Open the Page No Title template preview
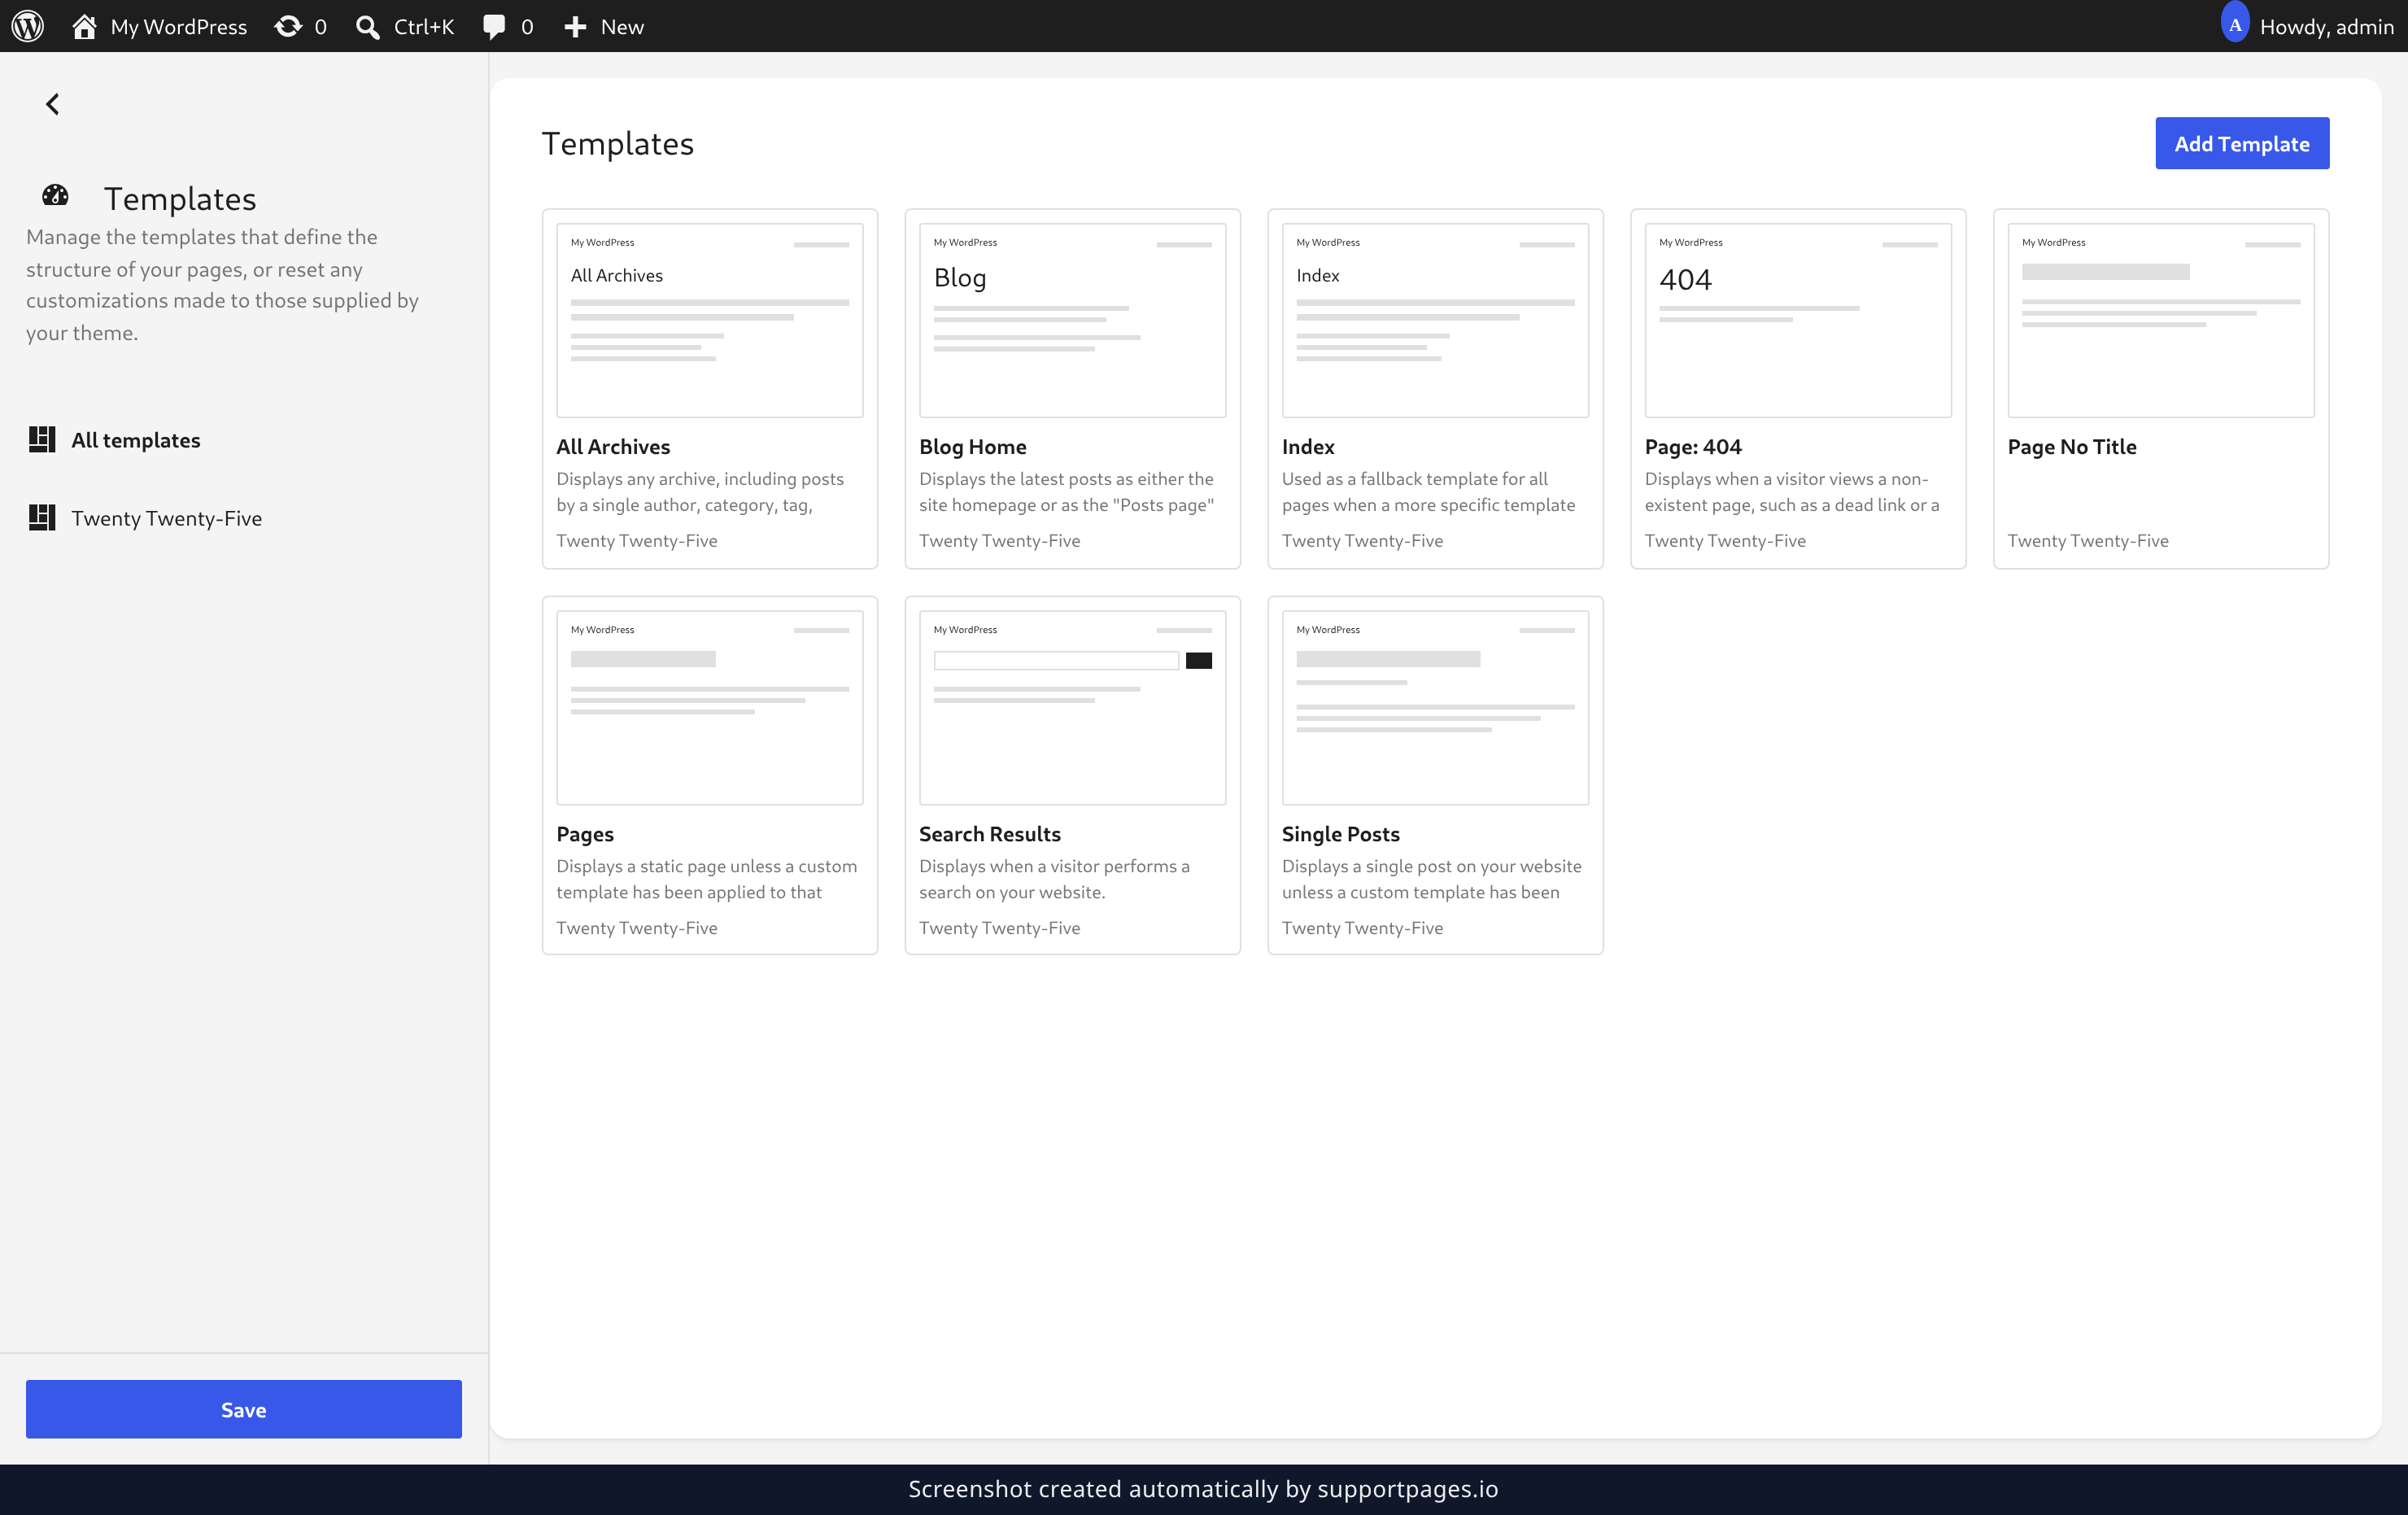2408x1515 pixels. point(2161,320)
